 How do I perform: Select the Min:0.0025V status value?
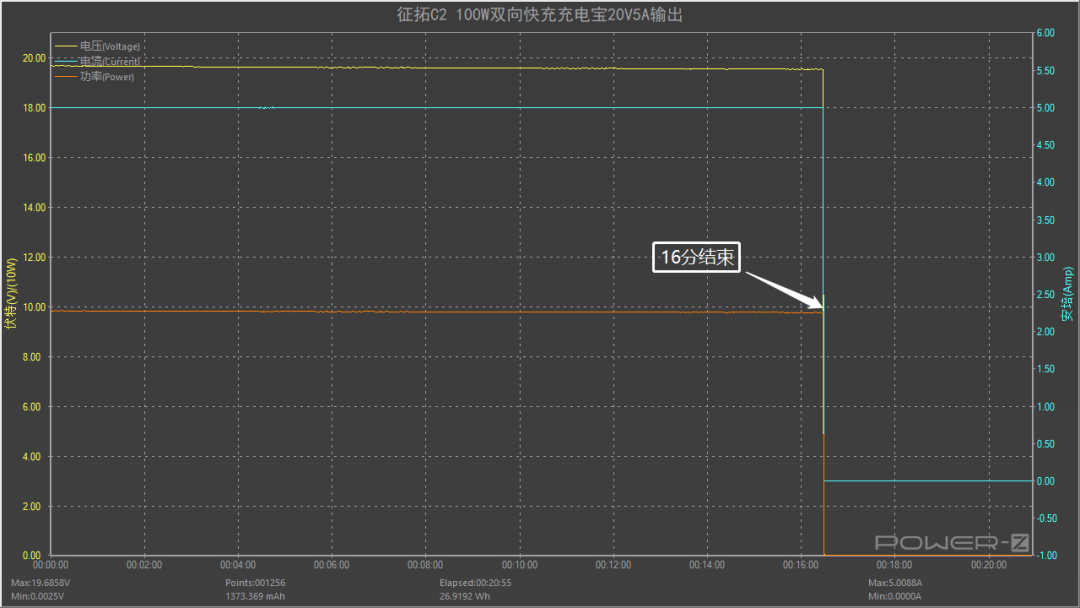pos(38,596)
